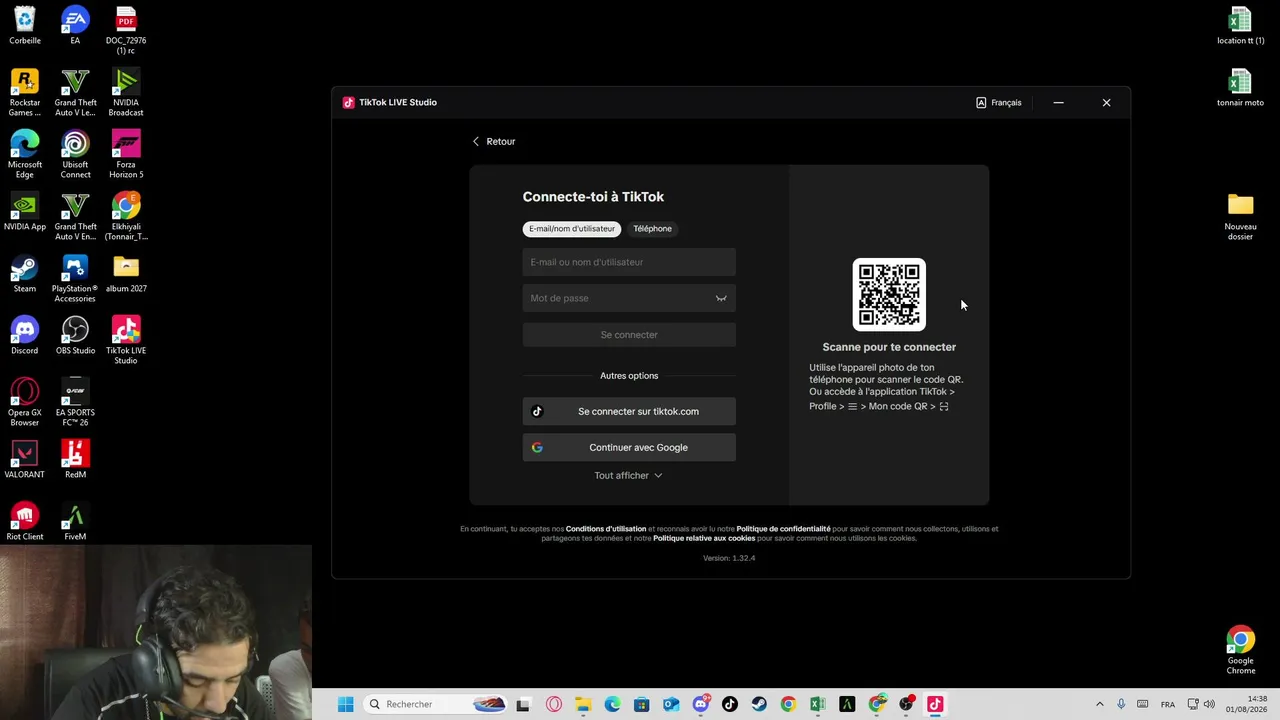
Task: Click the Rechercher taskbar search box
Action: 436,704
